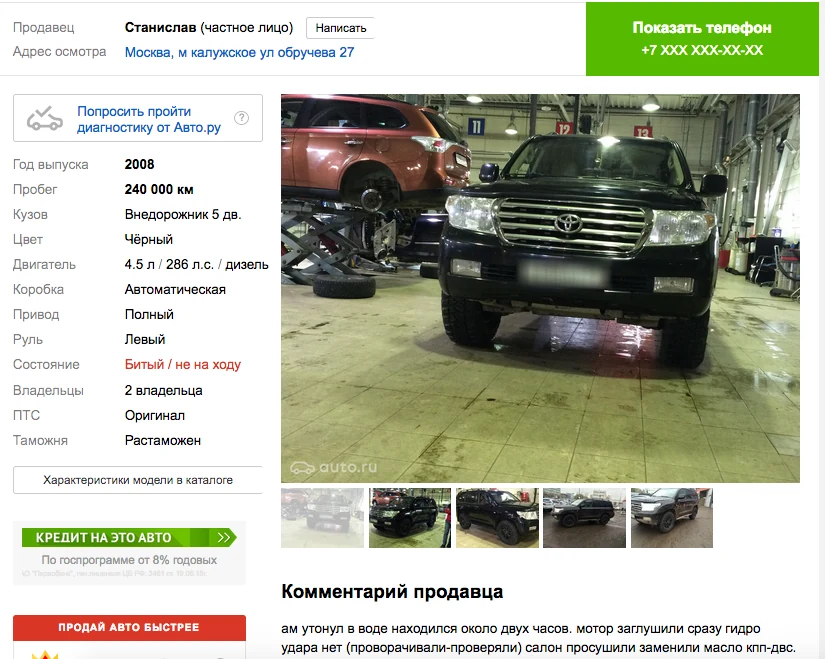Select the third photo thumbnail
This screenshot has width=825, height=659.
(x=497, y=518)
